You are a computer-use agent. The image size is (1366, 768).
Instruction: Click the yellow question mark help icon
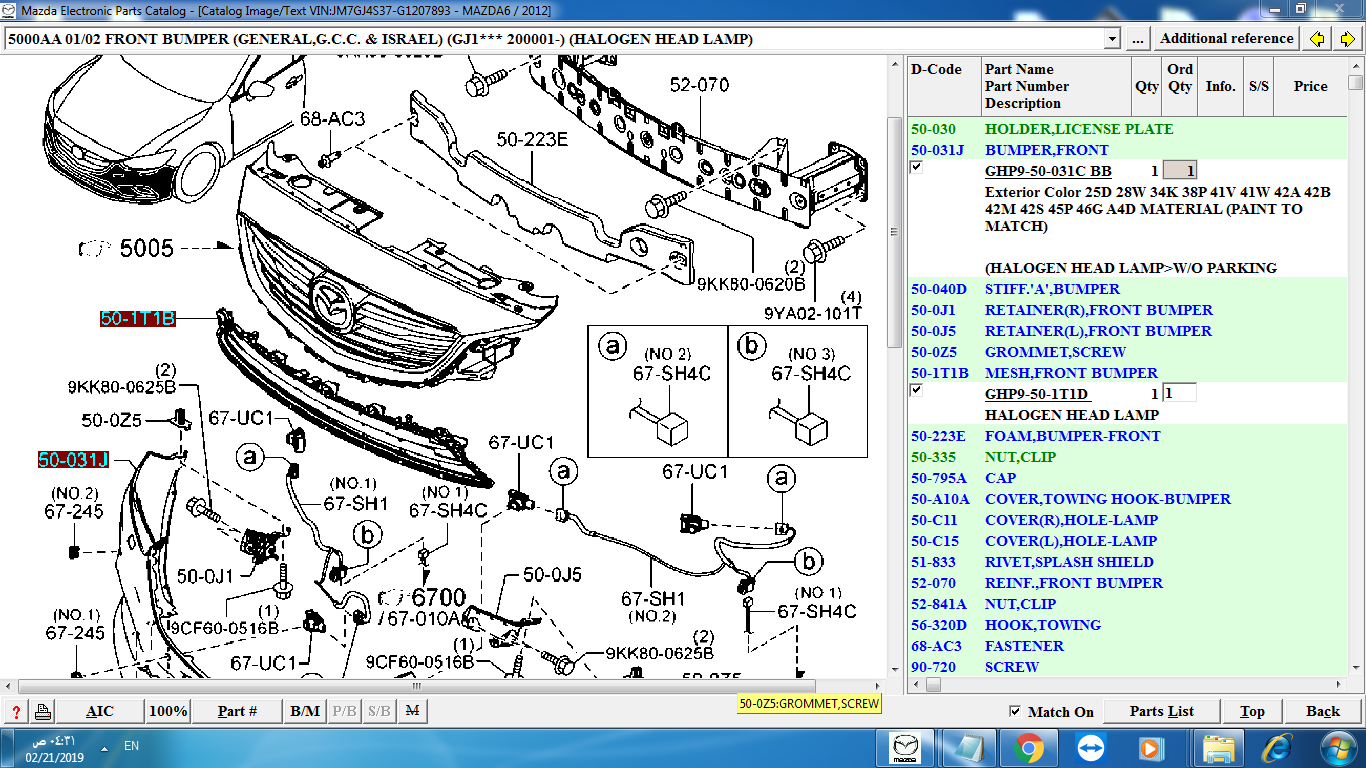click(17, 711)
